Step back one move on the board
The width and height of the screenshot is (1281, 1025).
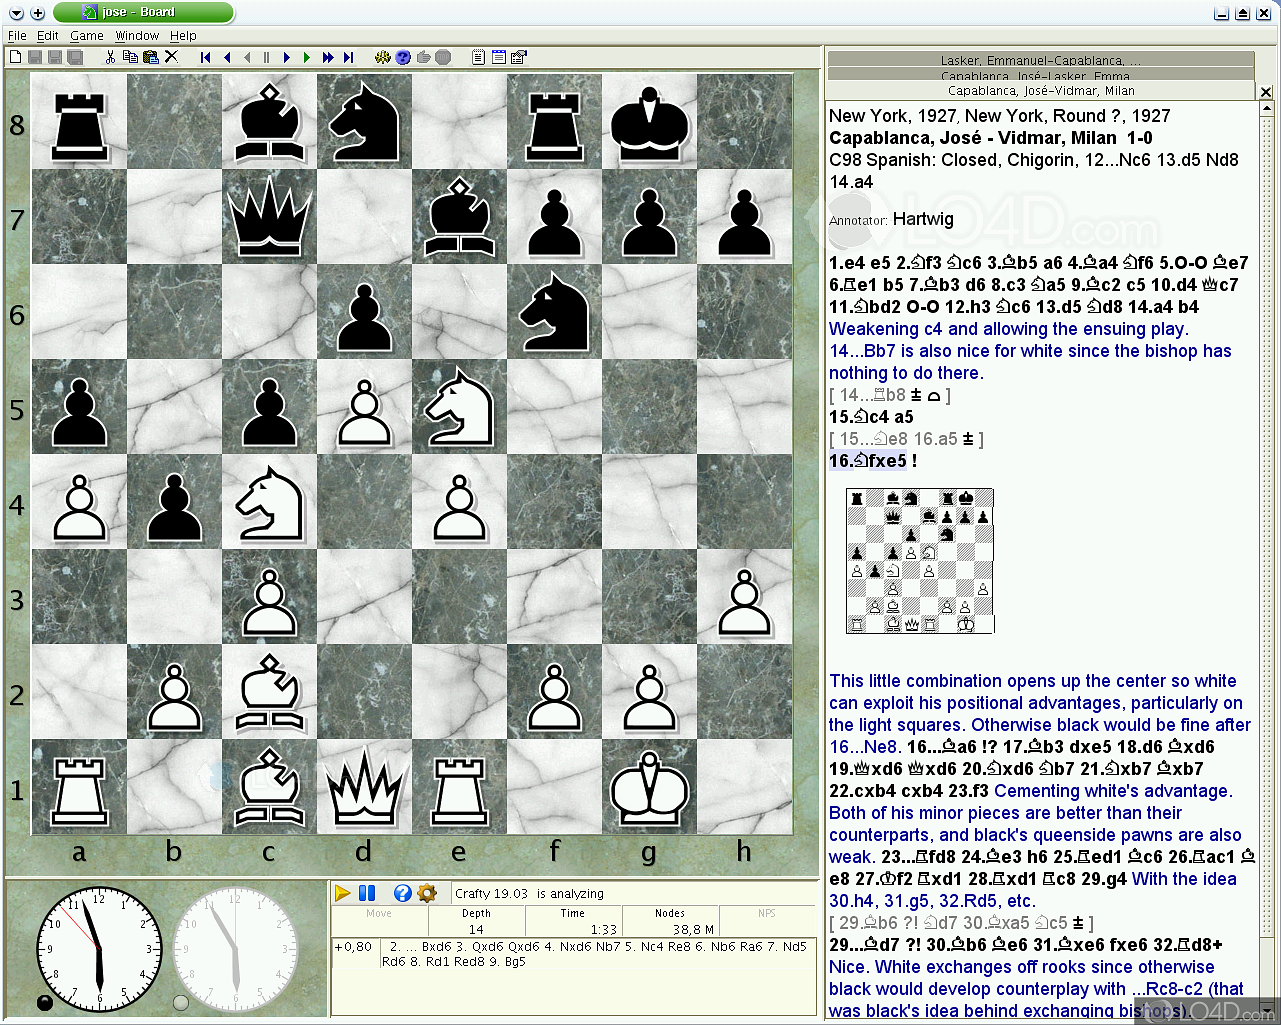[226, 57]
